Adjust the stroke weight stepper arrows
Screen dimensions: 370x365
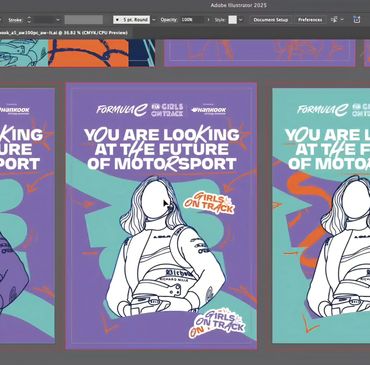(29, 20)
